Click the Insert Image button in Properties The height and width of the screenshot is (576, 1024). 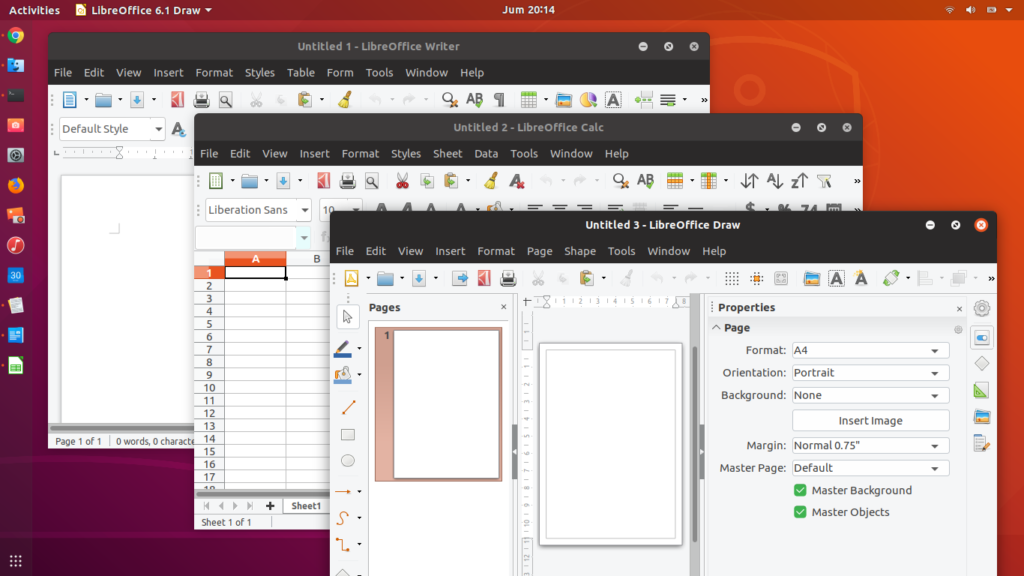click(x=870, y=421)
